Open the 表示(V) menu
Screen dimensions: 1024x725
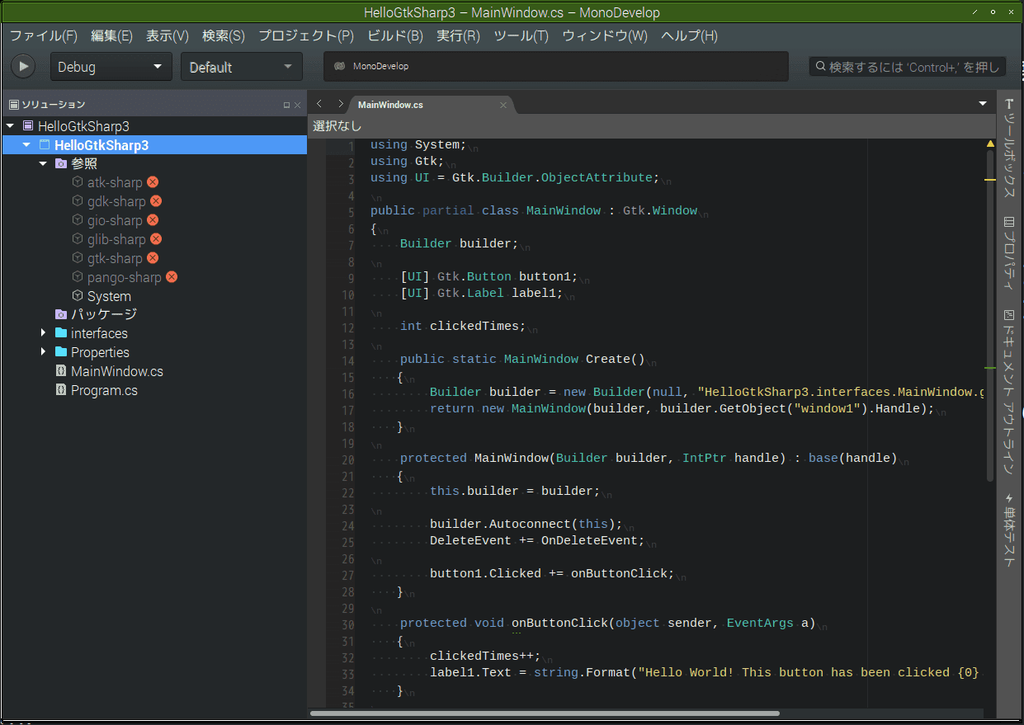point(167,36)
